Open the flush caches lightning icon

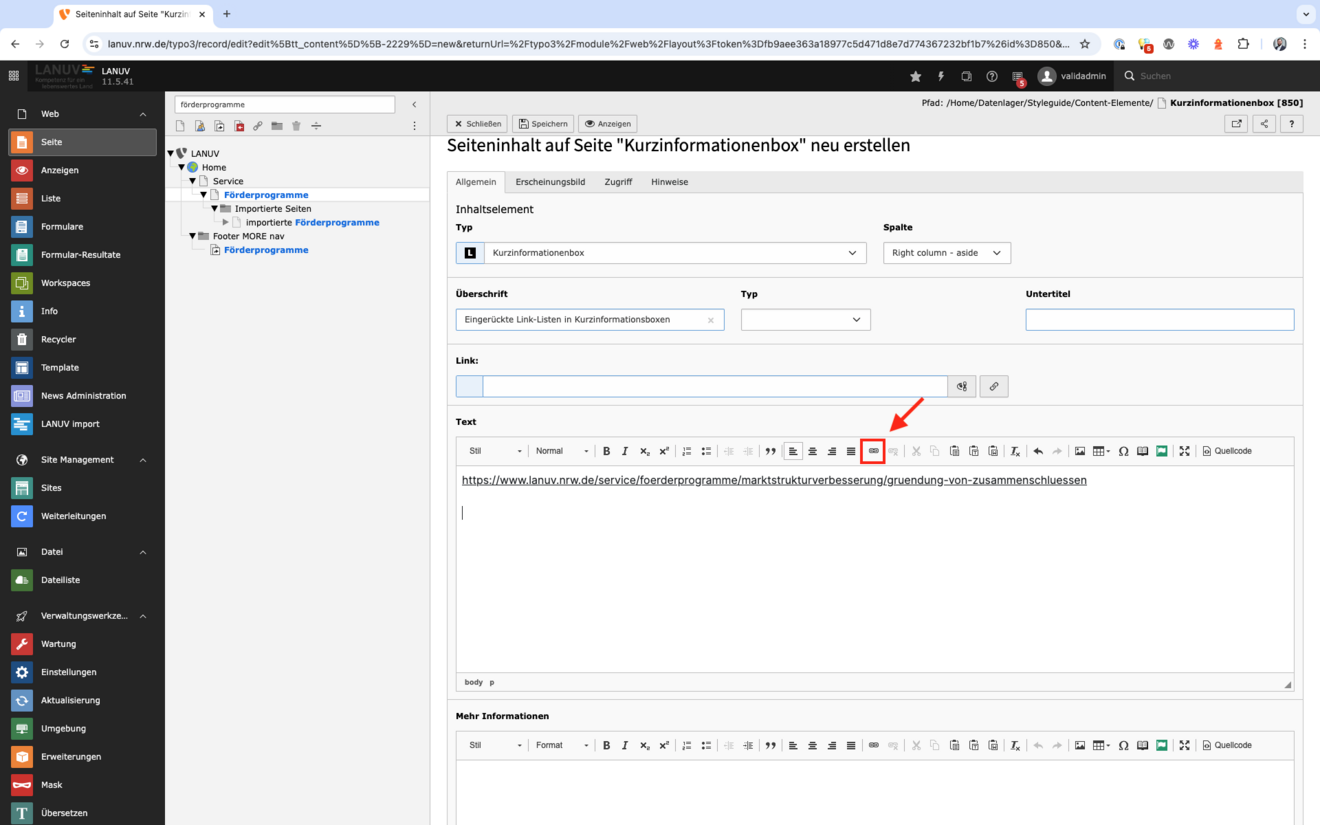click(941, 76)
